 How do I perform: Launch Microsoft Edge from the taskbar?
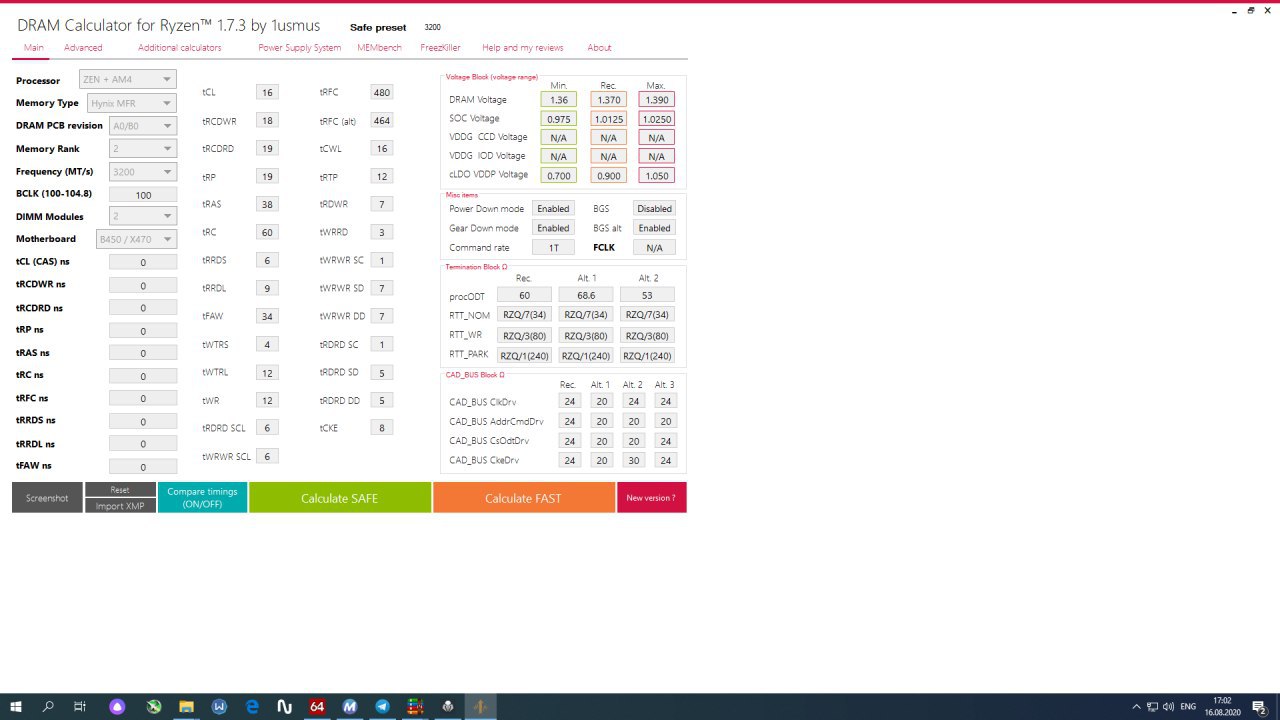point(252,706)
